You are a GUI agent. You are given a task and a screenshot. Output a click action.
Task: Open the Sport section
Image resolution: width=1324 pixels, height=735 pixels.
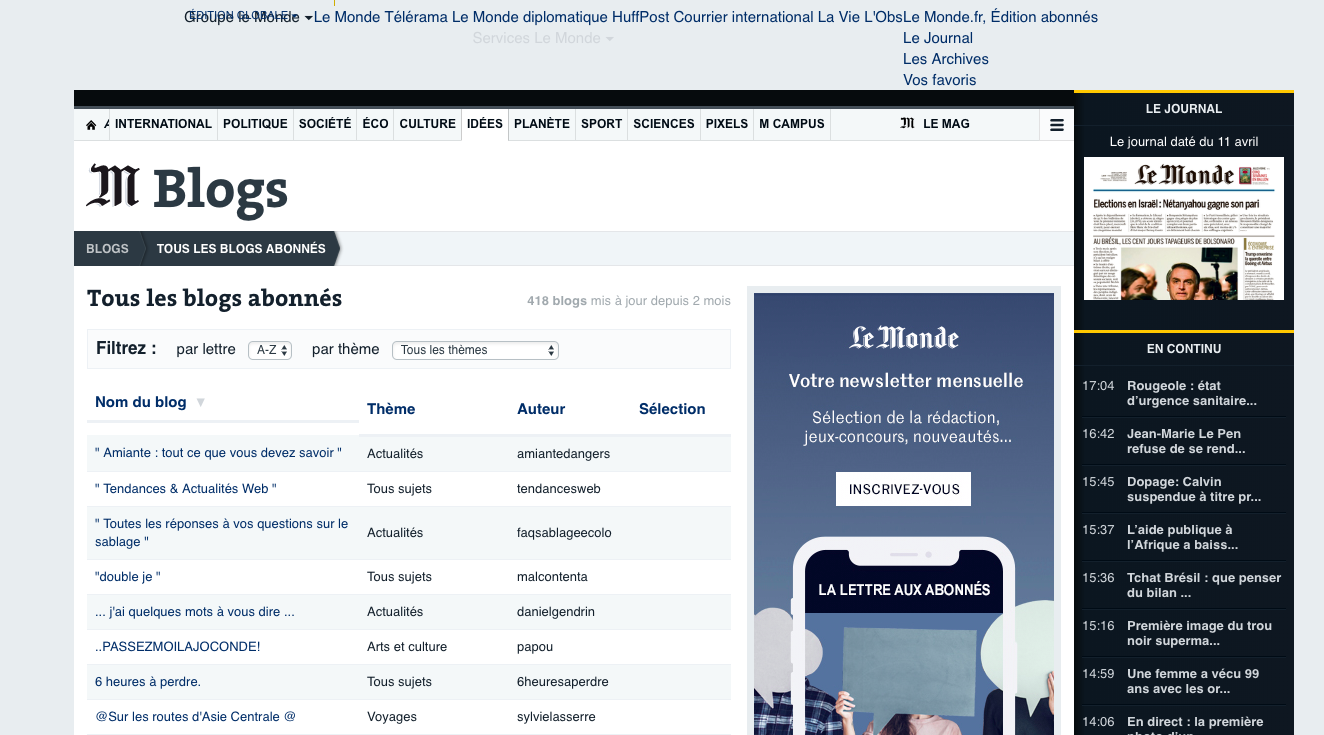602,124
